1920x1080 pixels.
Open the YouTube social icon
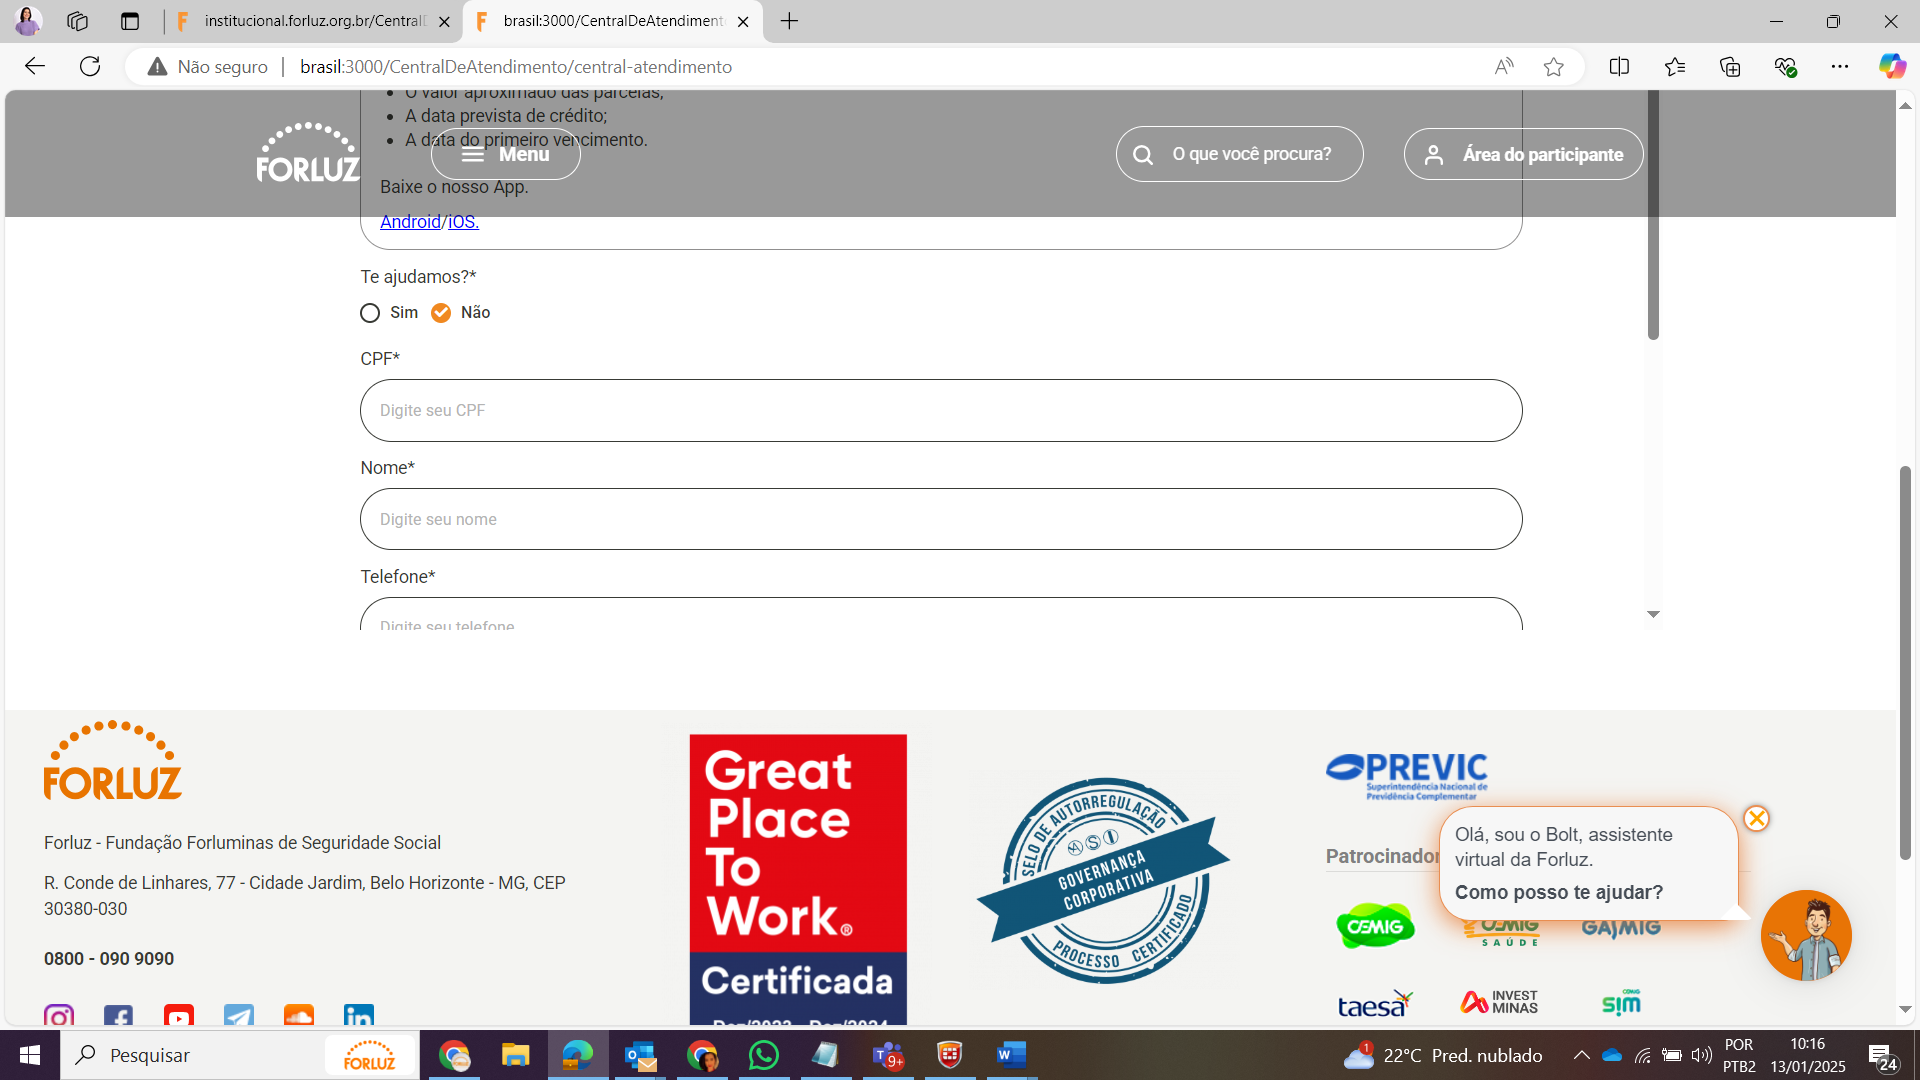(179, 1017)
